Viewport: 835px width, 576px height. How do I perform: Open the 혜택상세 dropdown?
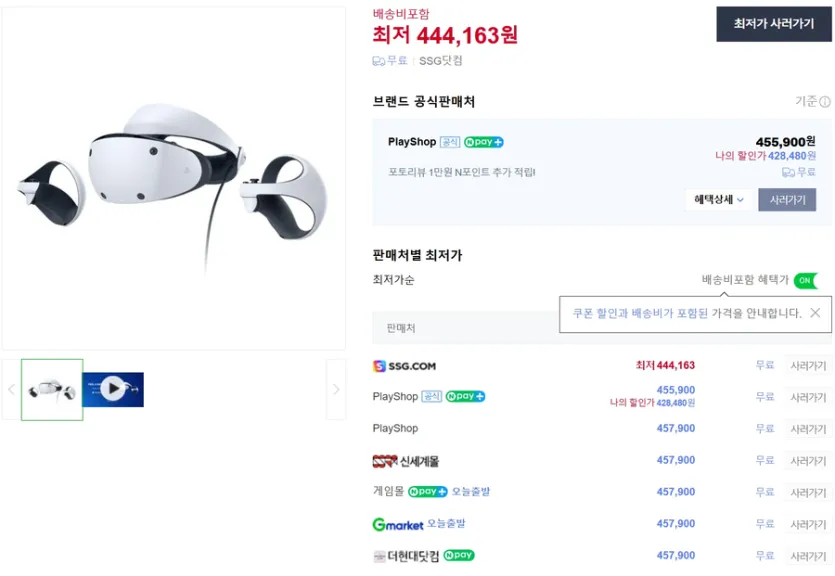coord(714,200)
